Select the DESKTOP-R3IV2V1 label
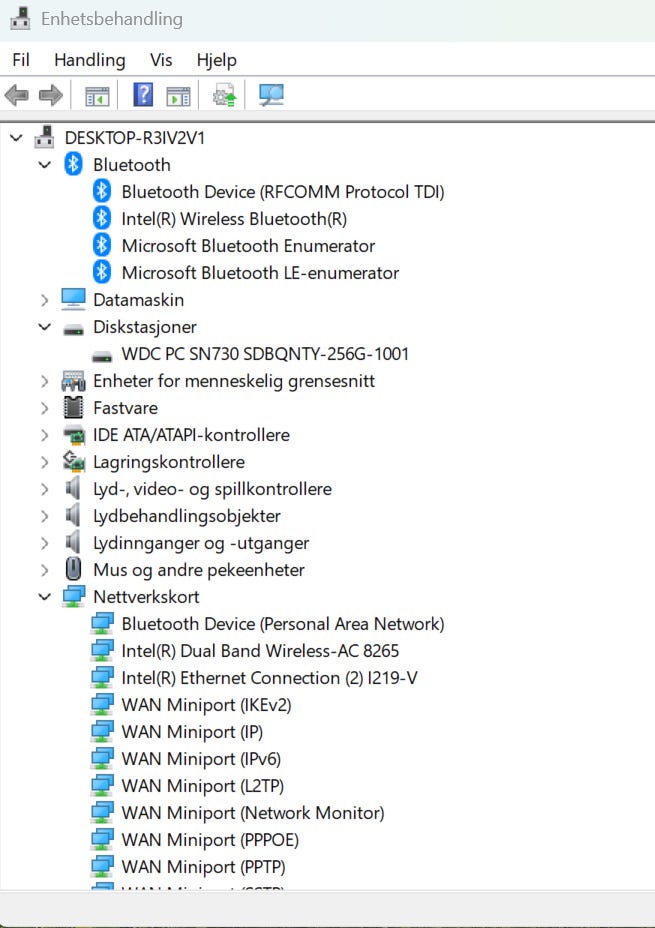The image size is (655, 928). (135, 138)
